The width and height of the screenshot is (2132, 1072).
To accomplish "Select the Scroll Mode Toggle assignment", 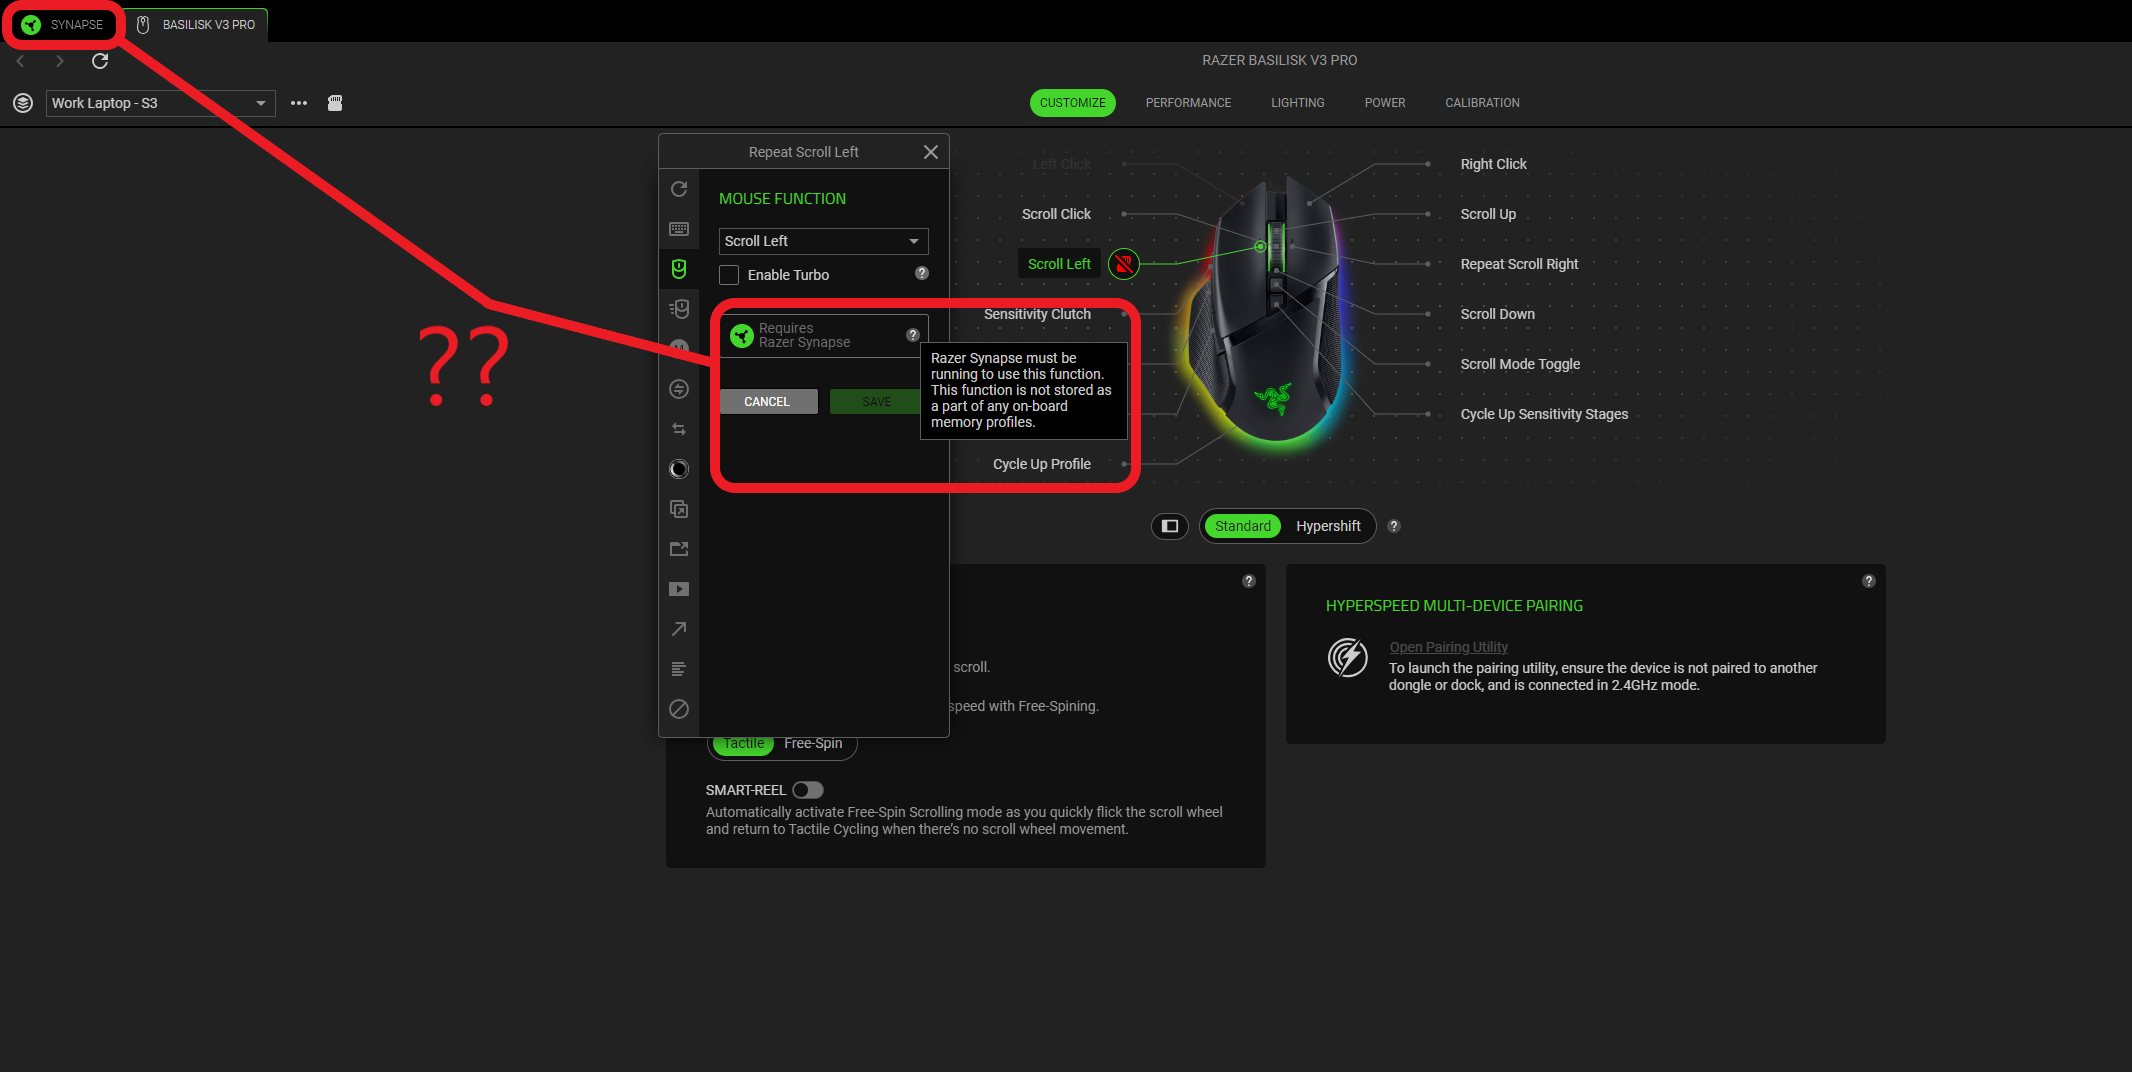I will point(1520,364).
